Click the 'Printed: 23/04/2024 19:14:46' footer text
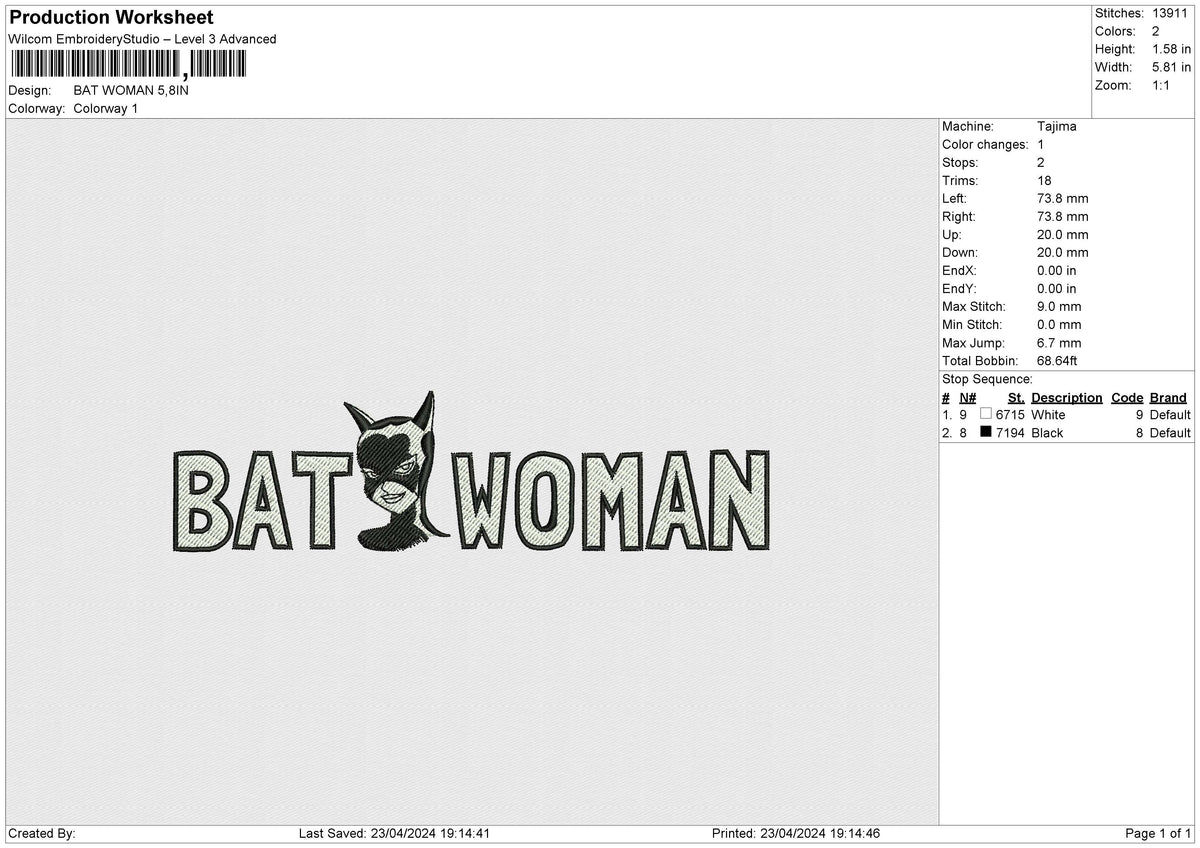This screenshot has width=1200, height=848. 796,833
